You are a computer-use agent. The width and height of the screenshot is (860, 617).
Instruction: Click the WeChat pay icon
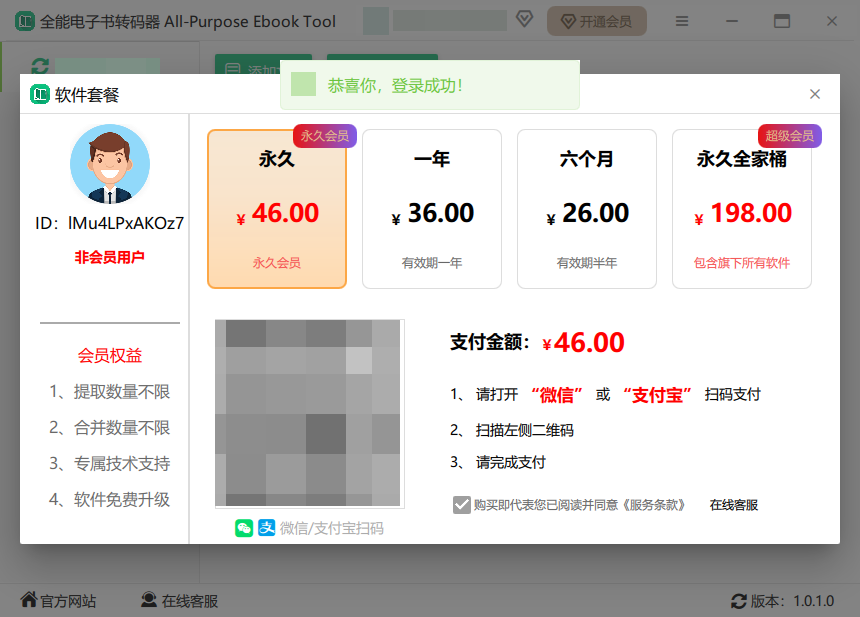[244, 528]
